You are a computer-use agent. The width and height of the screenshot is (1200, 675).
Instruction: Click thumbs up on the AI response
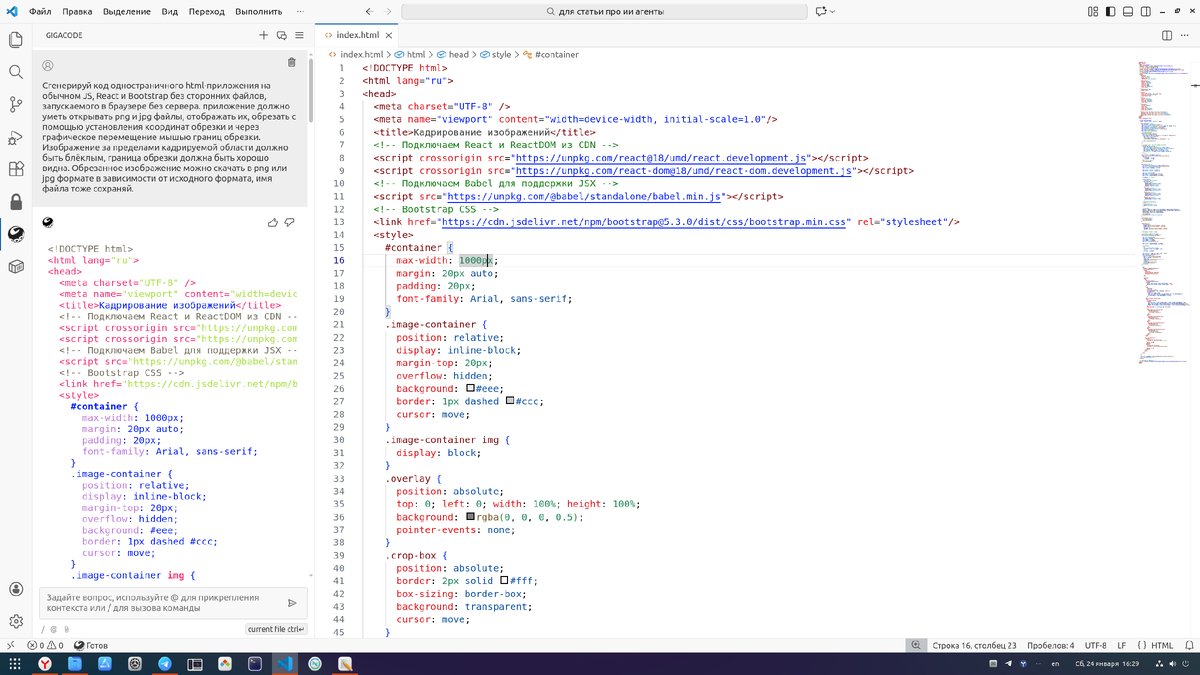click(x=275, y=222)
